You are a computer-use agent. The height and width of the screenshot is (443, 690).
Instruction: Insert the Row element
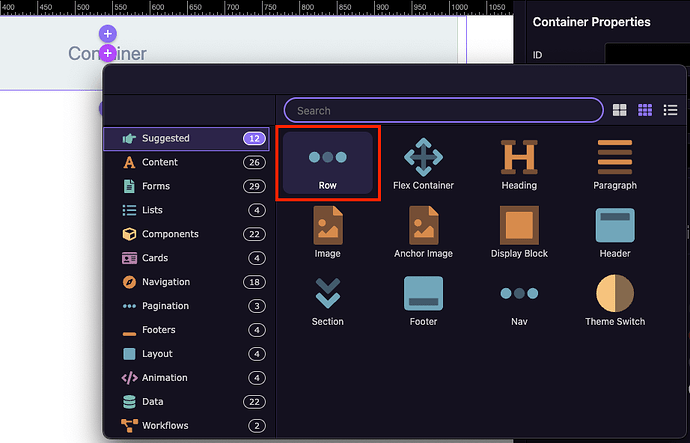(x=327, y=163)
